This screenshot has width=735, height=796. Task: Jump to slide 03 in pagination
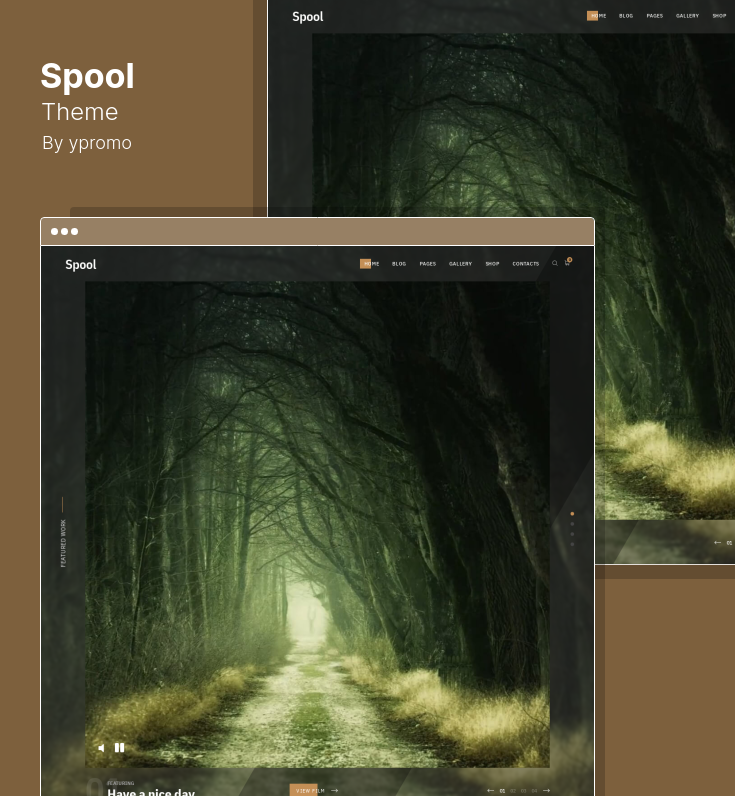click(523, 791)
